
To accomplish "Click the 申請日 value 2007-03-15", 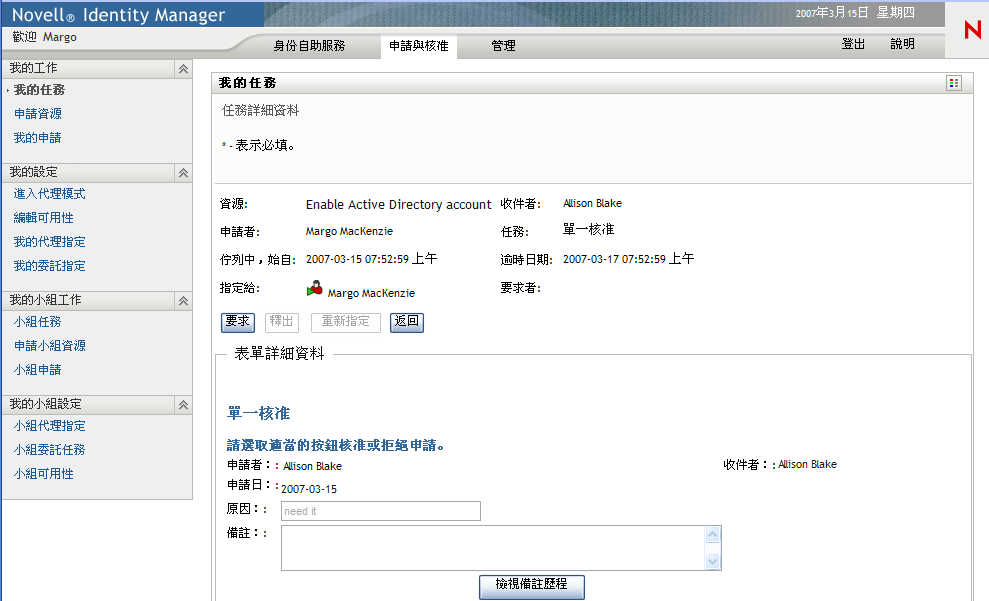I will tap(309, 489).
